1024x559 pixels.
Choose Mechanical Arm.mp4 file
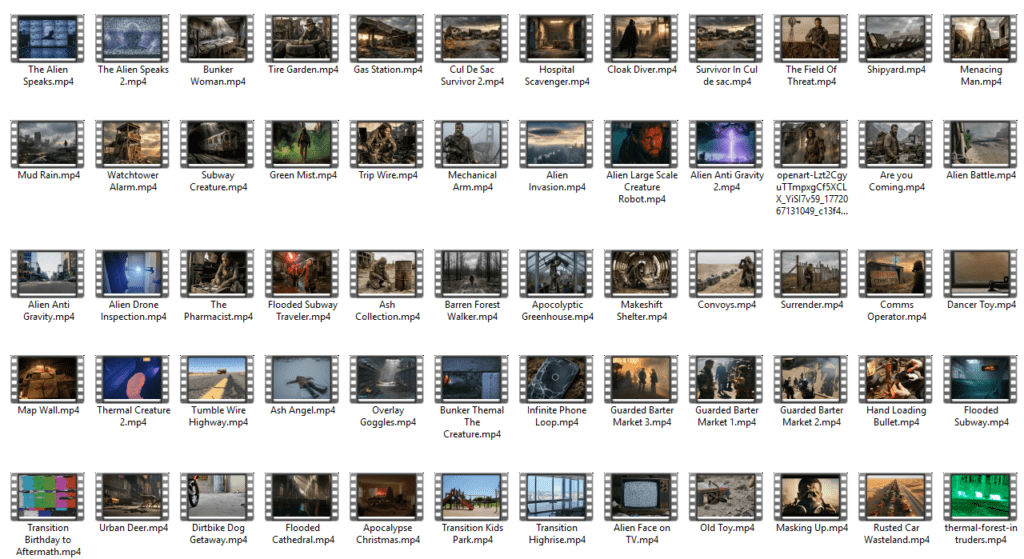pyautogui.click(x=472, y=144)
